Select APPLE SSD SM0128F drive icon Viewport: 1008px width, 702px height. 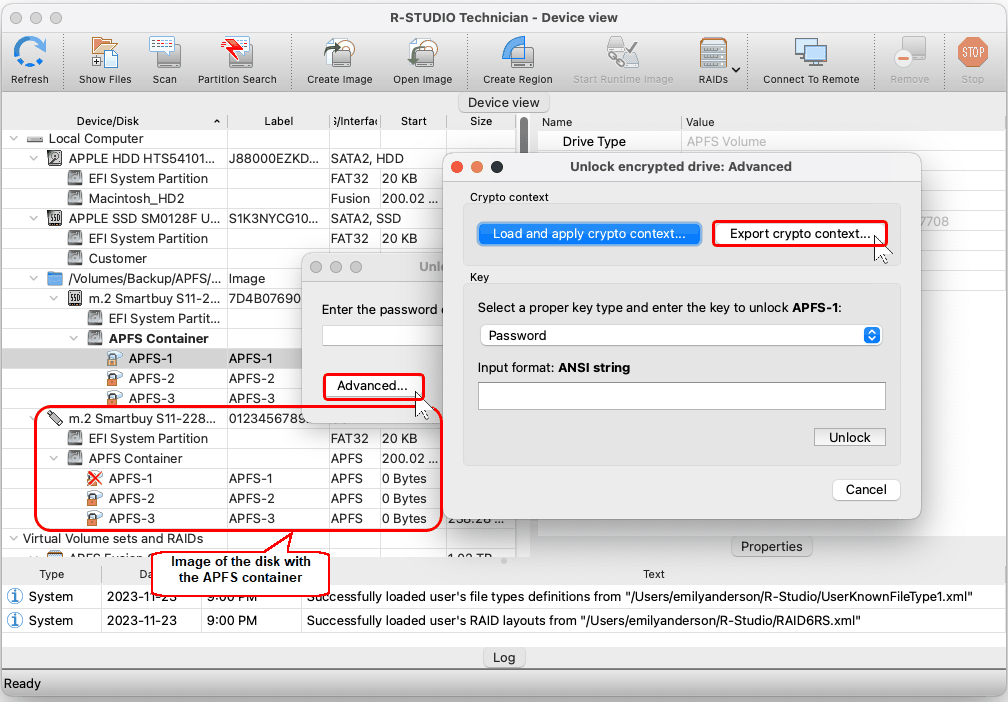click(x=55, y=218)
